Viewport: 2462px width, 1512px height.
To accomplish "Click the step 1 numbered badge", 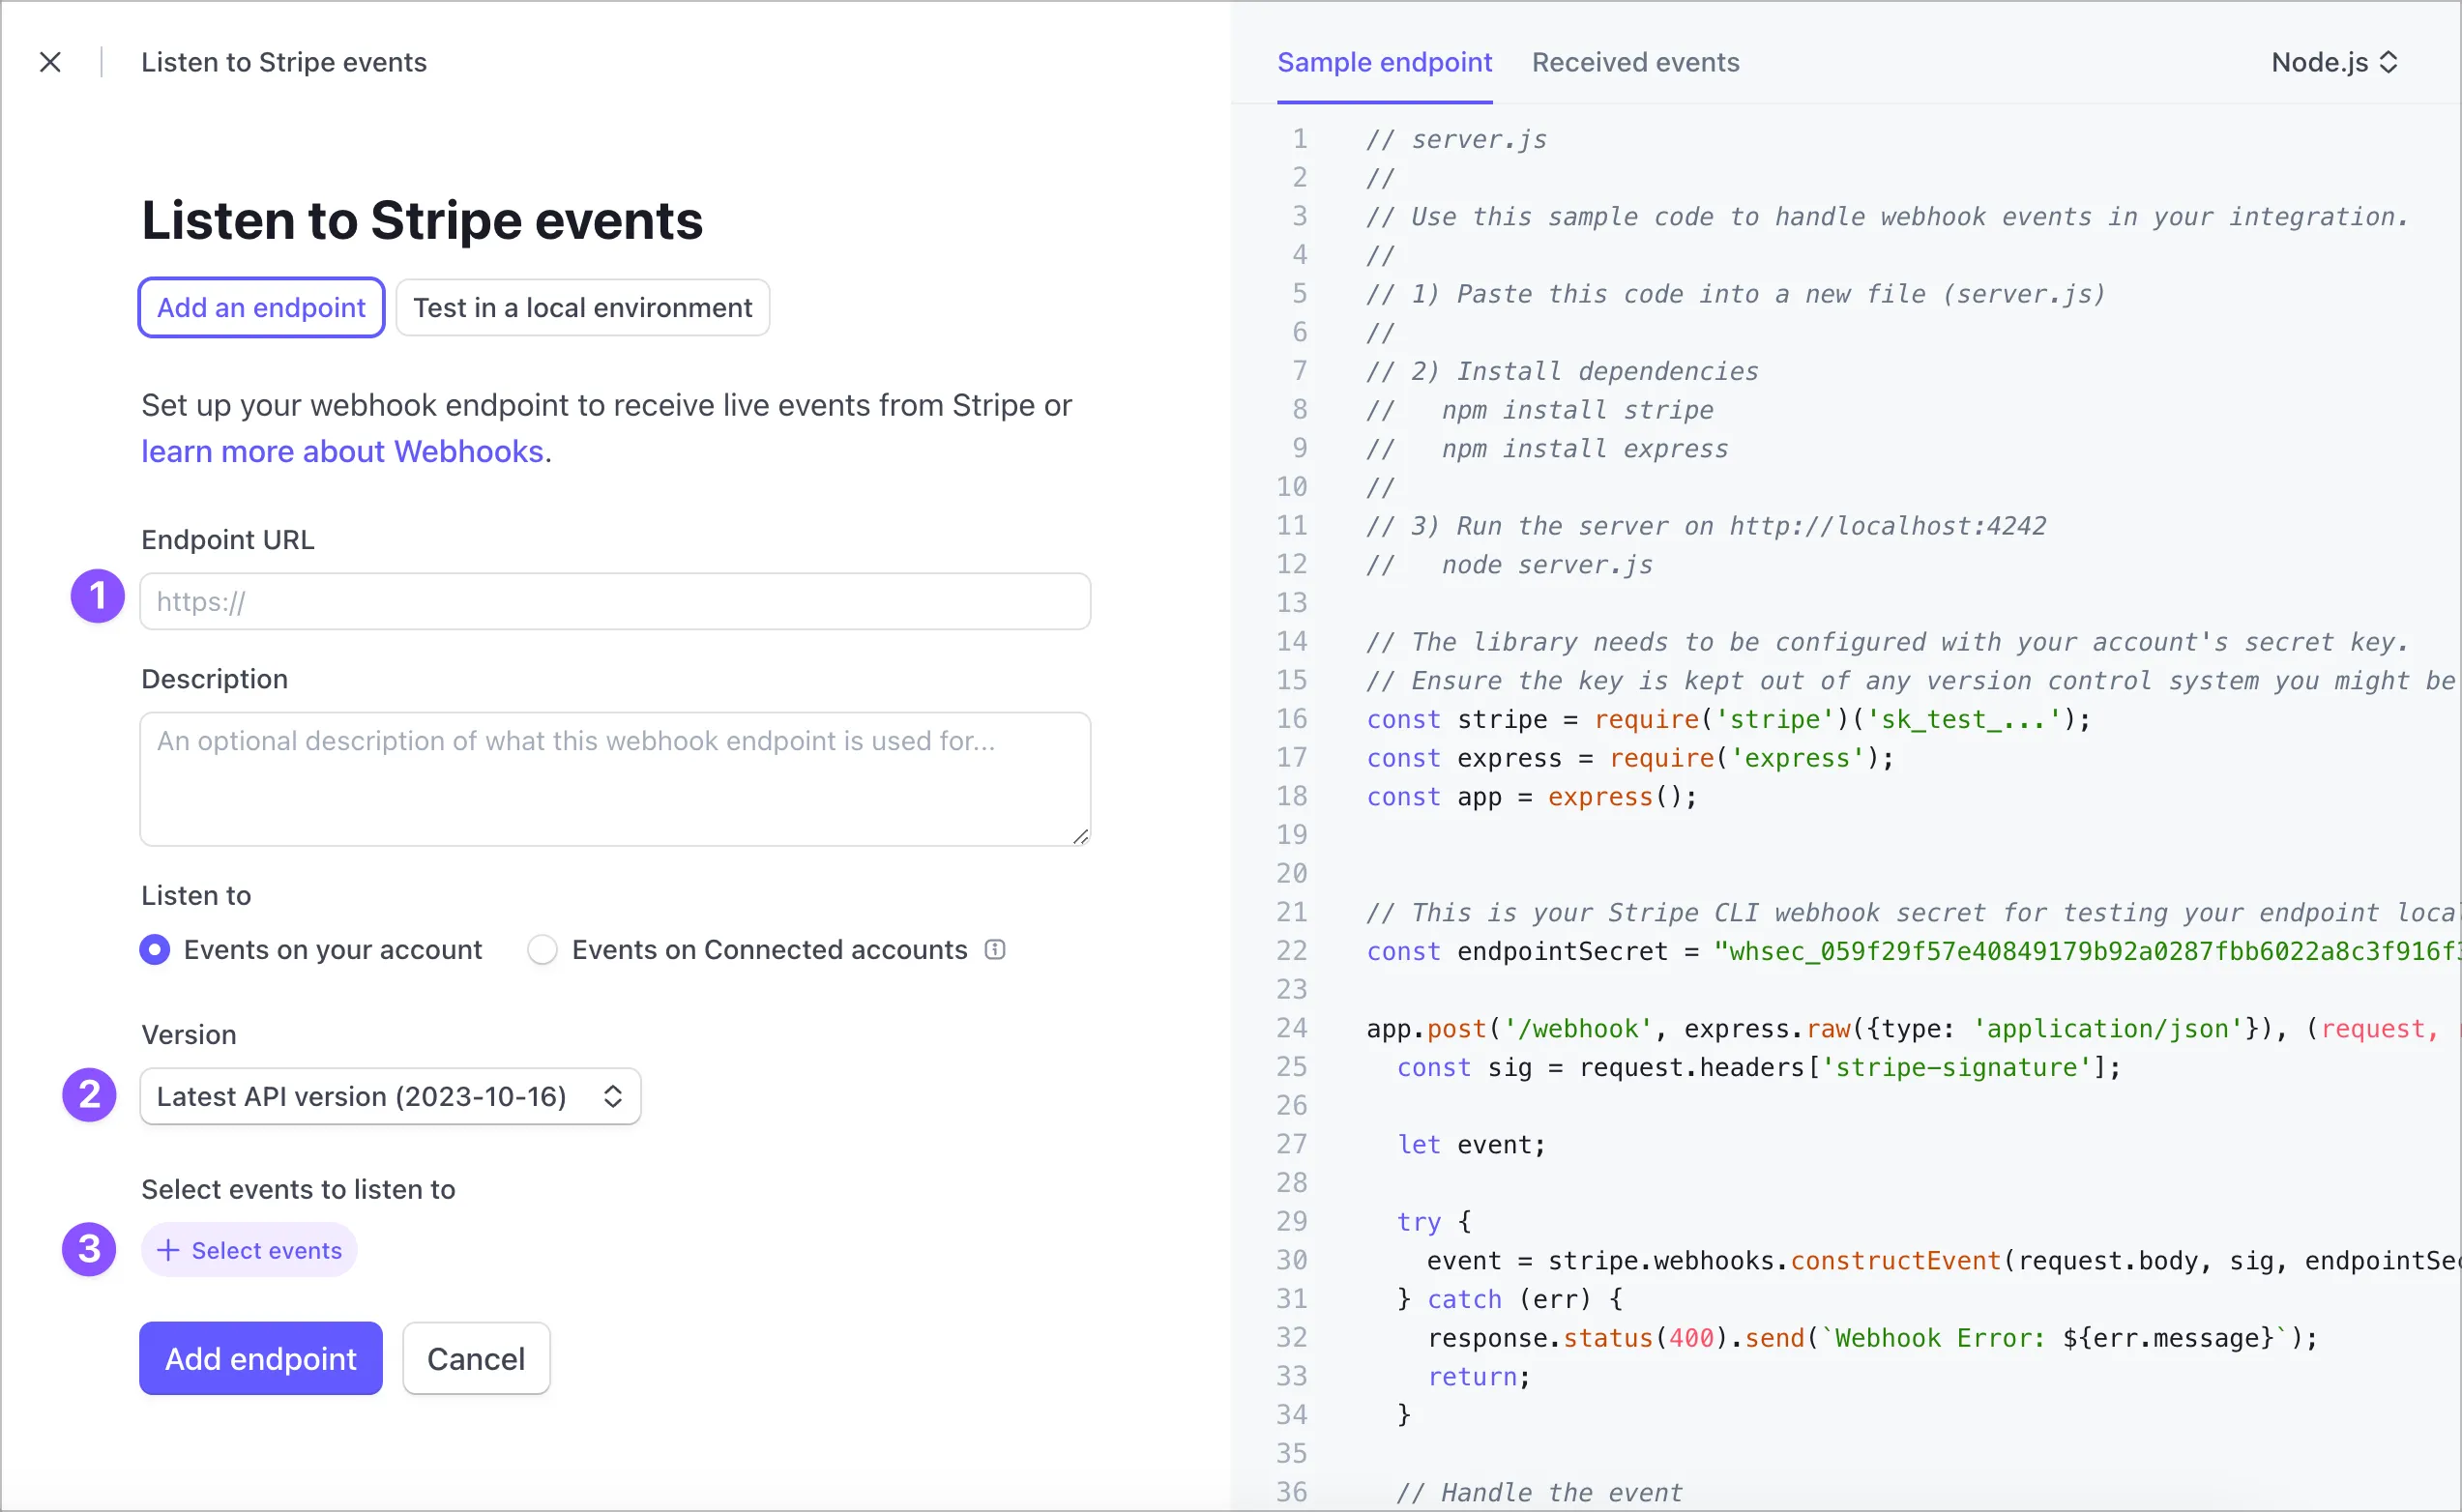I will (97, 596).
